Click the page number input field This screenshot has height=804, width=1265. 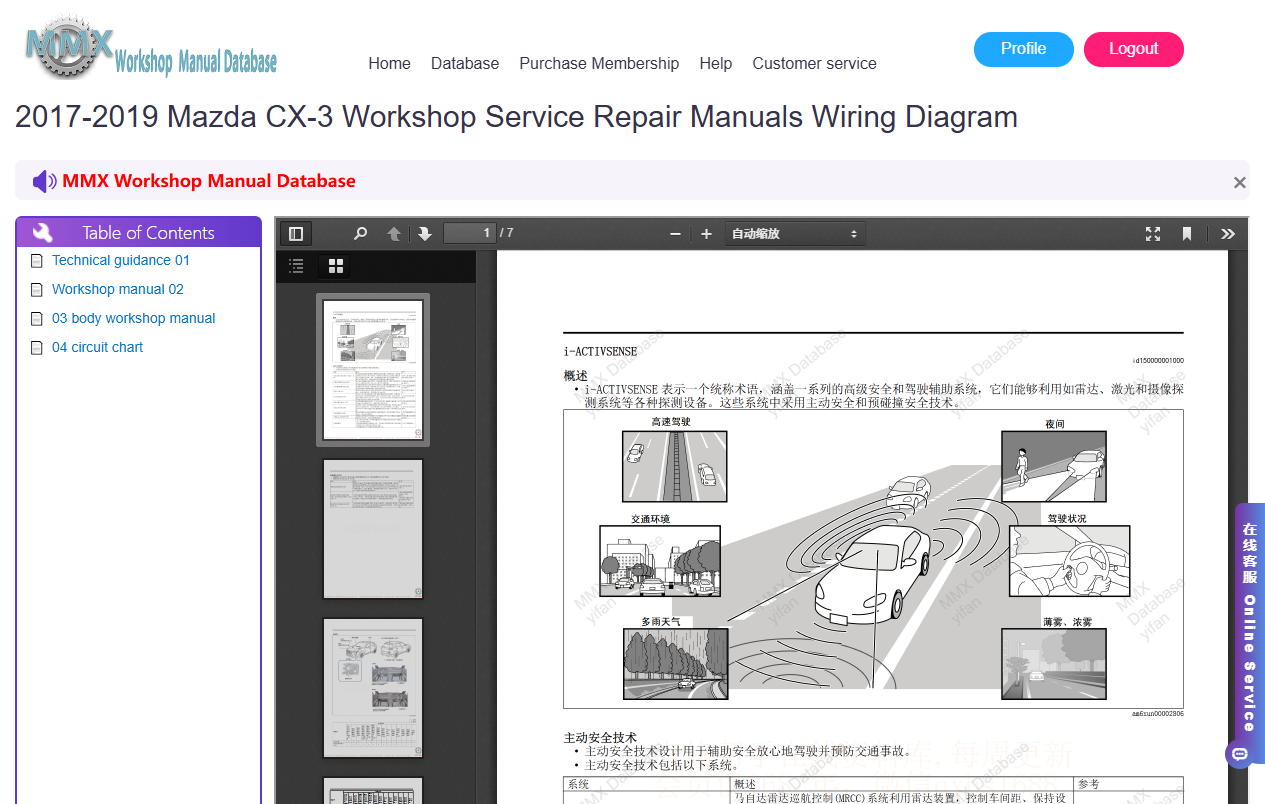(470, 234)
